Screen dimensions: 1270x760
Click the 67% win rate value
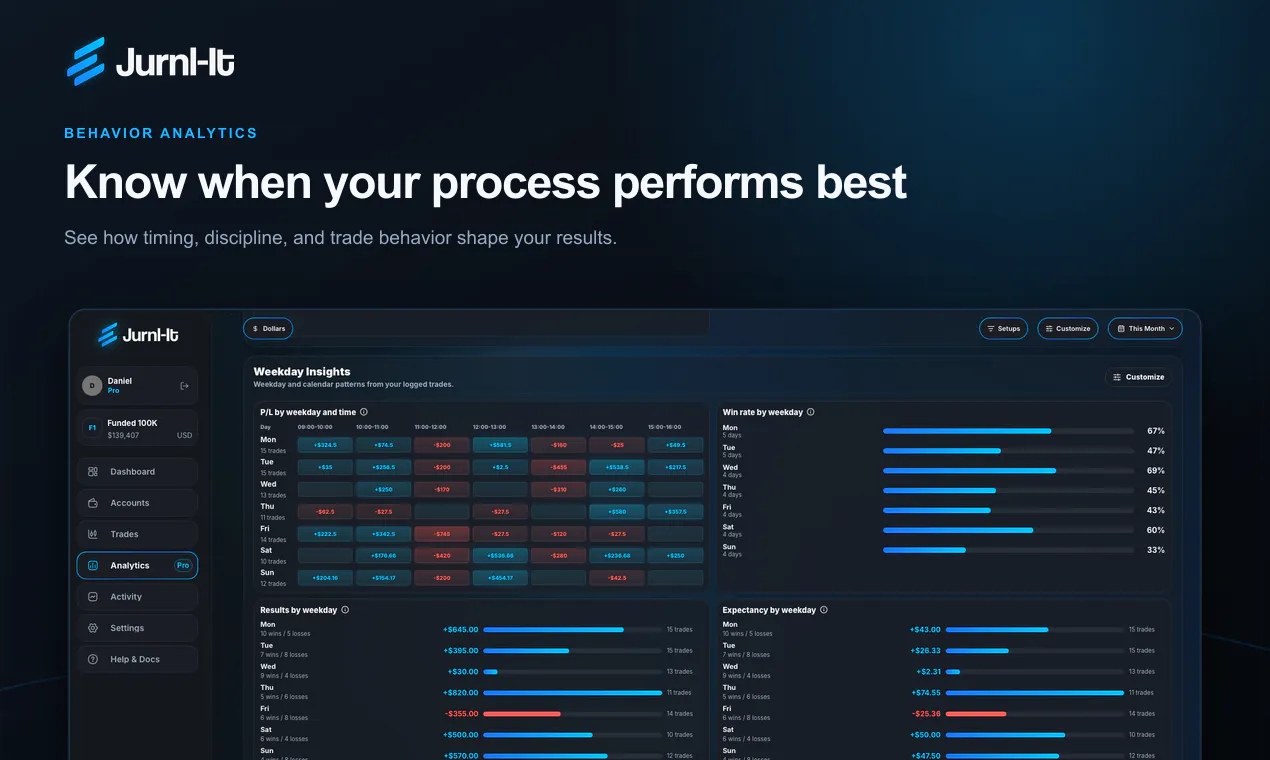point(1156,431)
